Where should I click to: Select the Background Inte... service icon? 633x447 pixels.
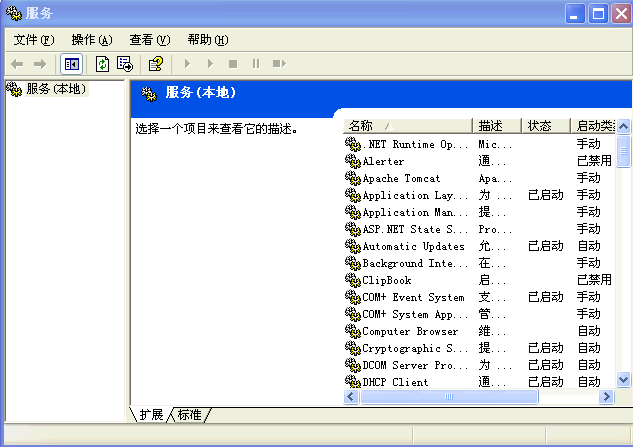click(x=352, y=263)
